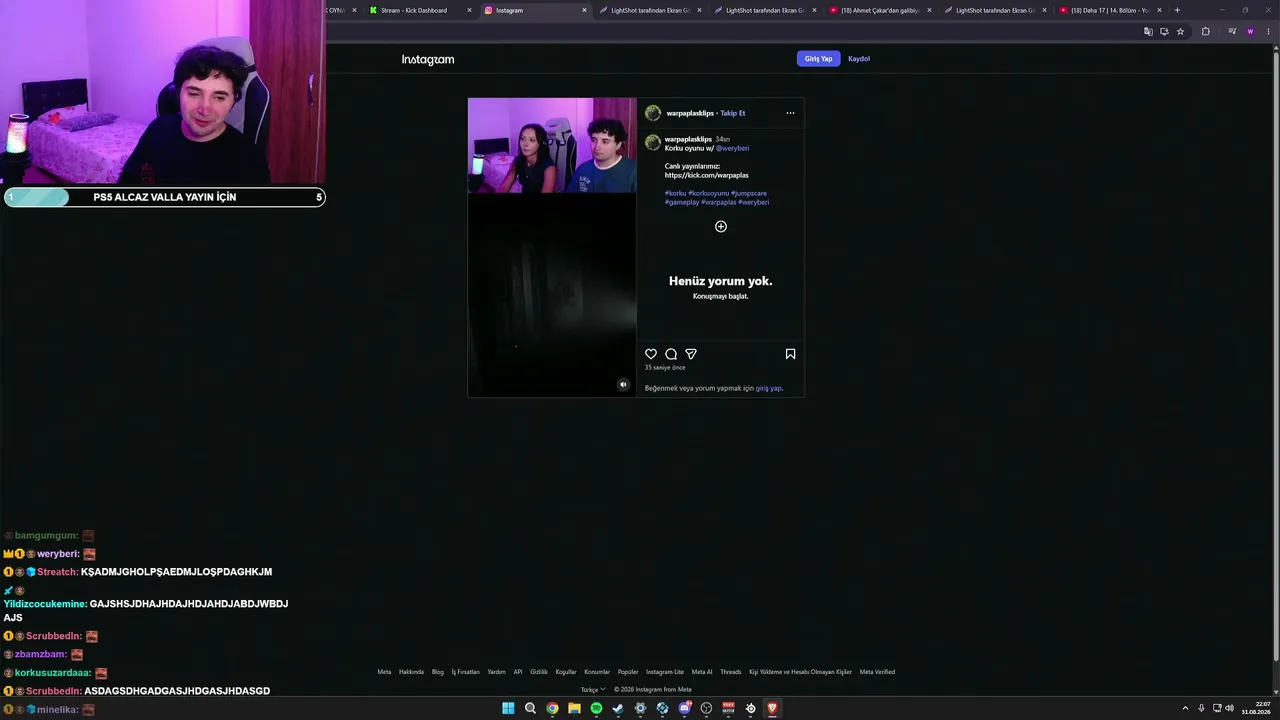Image resolution: width=1280 pixels, height=720 pixels.
Task: Open the #korkuoyunu hashtag
Action: (709, 193)
